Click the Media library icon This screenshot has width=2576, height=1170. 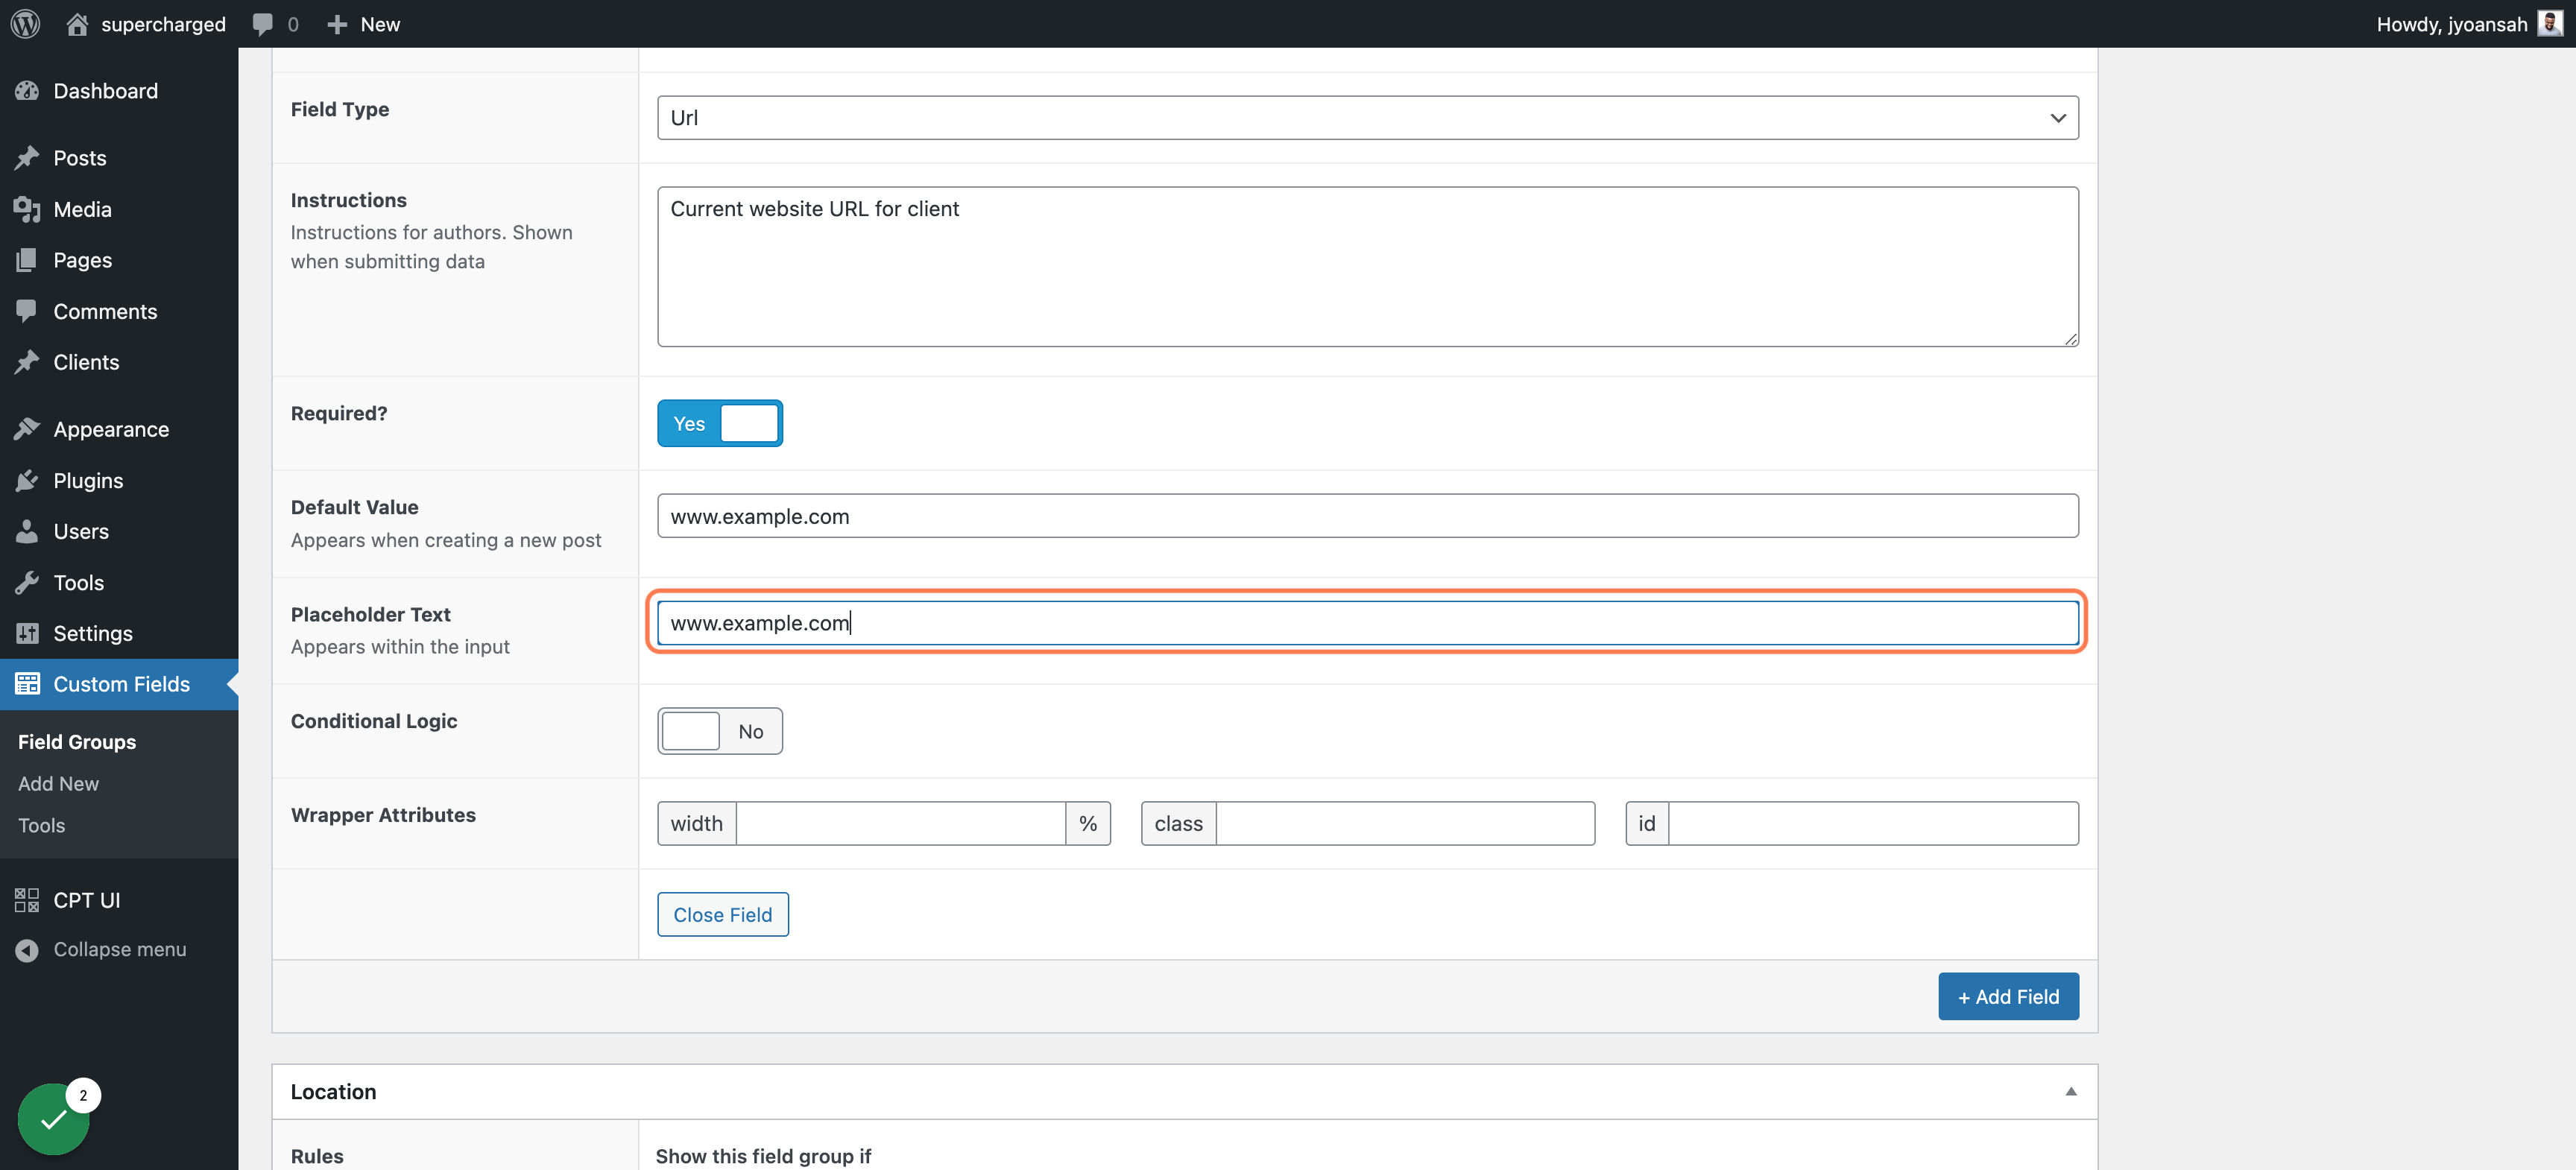pos(27,209)
